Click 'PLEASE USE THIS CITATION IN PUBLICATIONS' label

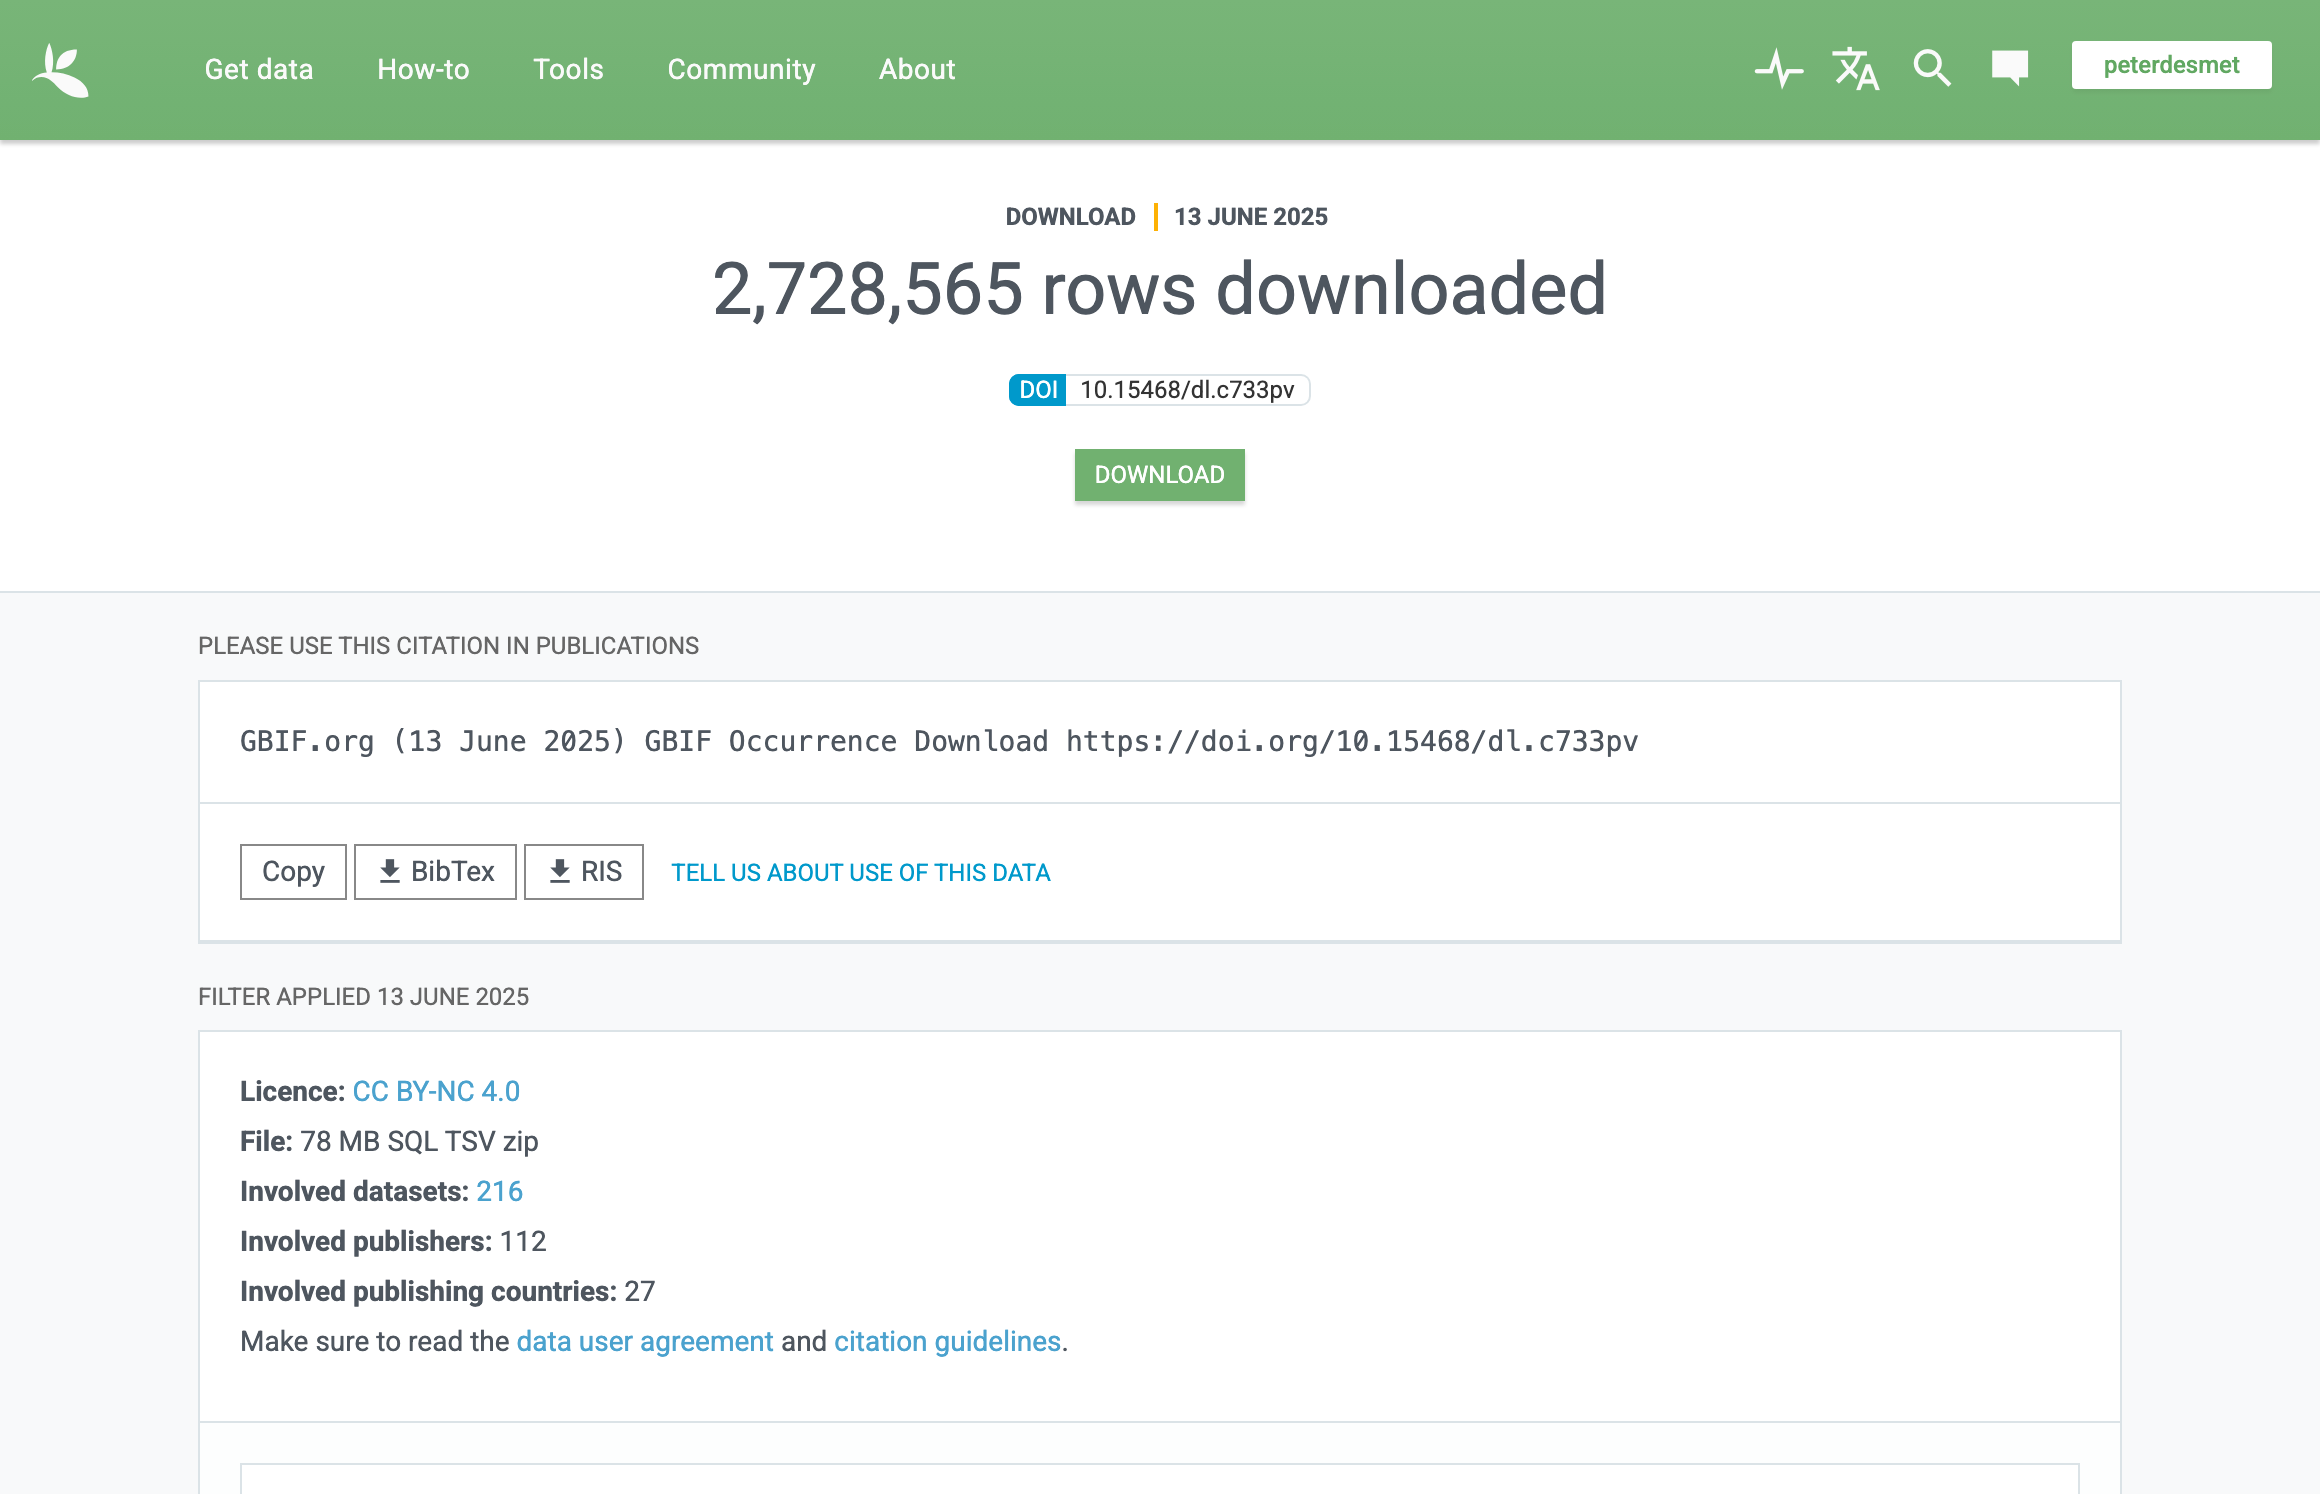tap(448, 646)
